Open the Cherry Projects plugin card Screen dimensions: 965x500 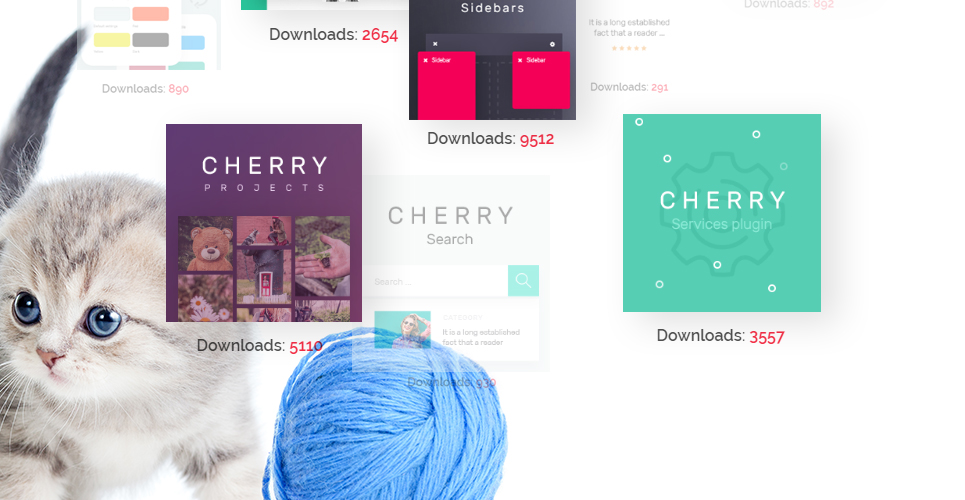pyautogui.click(x=264, y=223)
